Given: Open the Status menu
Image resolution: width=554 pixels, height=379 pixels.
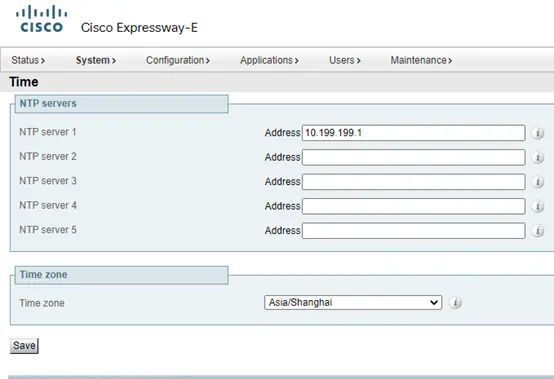Looking at the screenshot, I should click(x=28, y=60).
